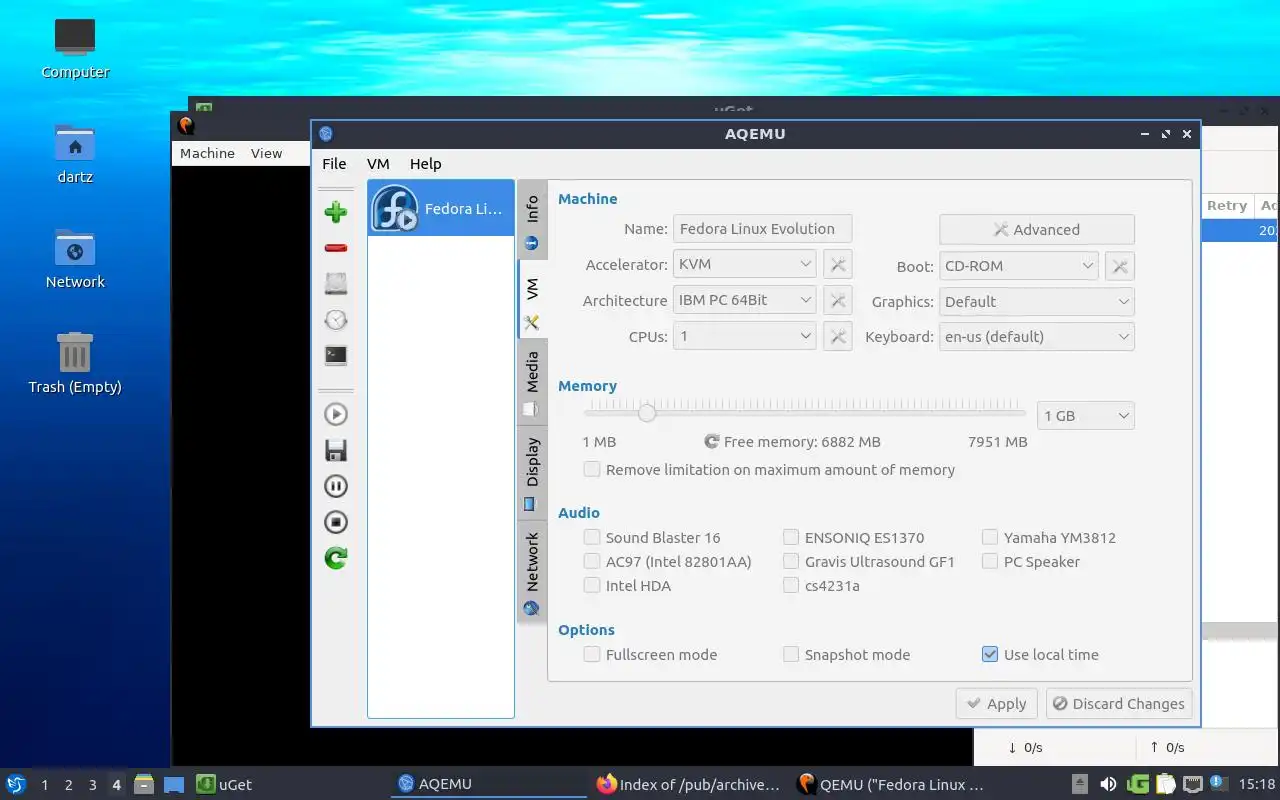Open the Help menu in AQEMU
Screen dimensions: 1280x800
pos(425,164)
